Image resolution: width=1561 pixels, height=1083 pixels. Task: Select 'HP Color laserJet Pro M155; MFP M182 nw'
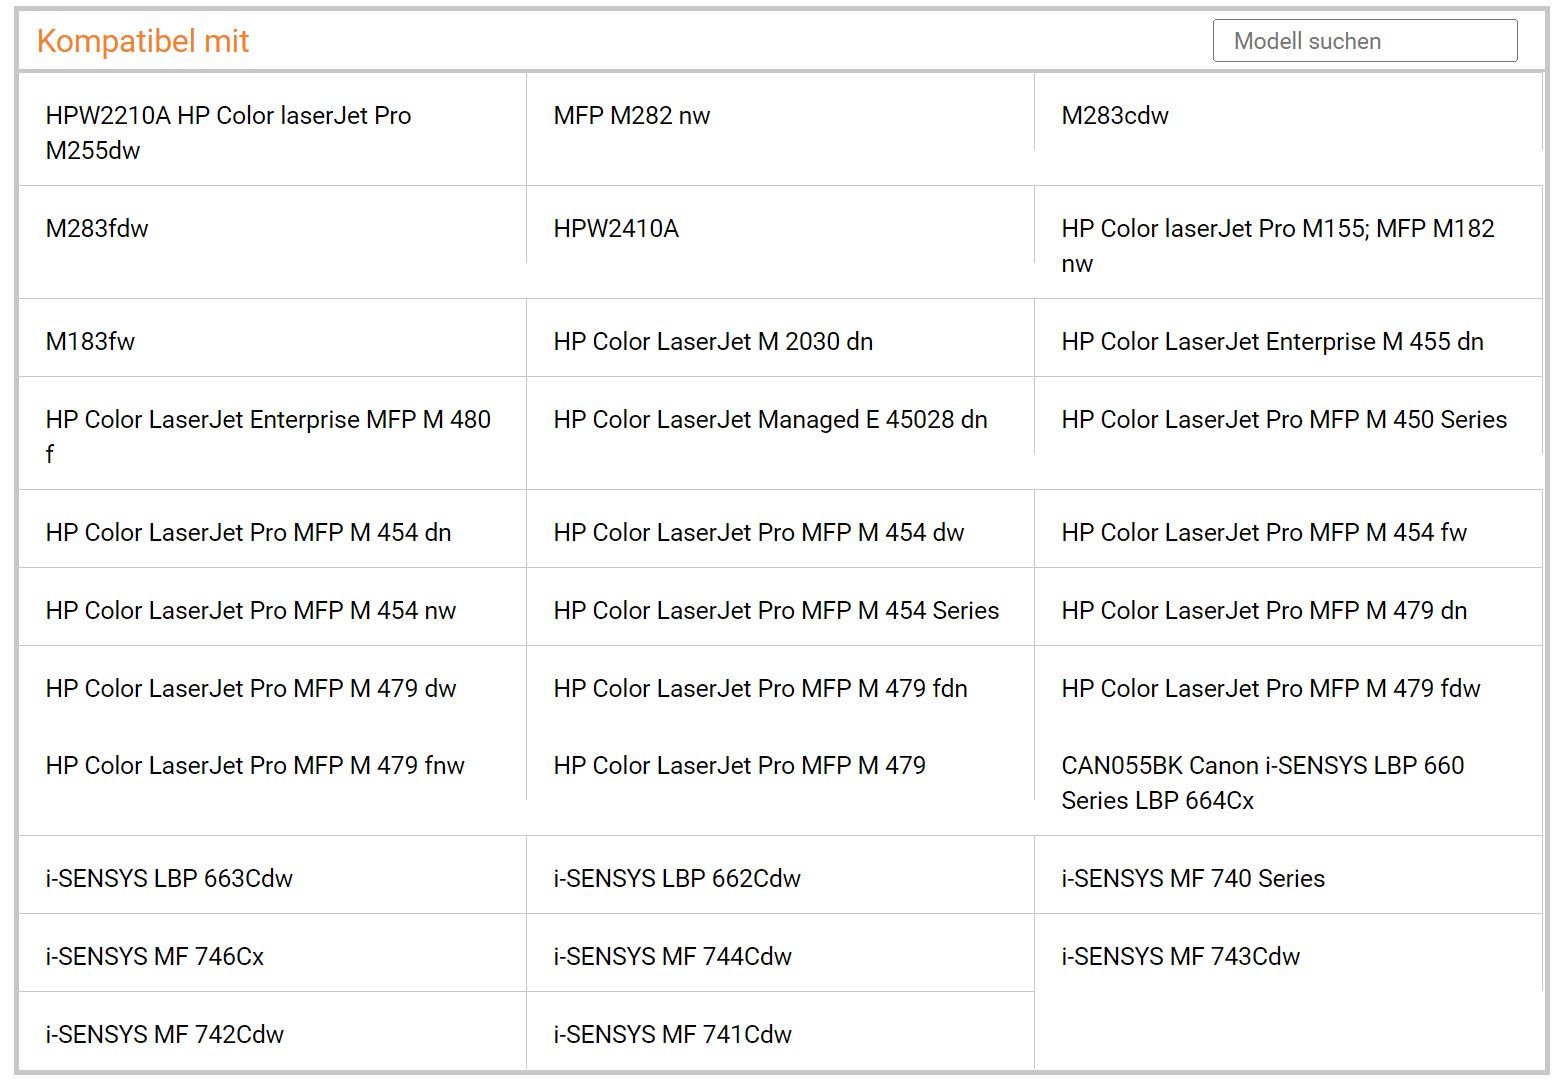(x=1277, y=246)
